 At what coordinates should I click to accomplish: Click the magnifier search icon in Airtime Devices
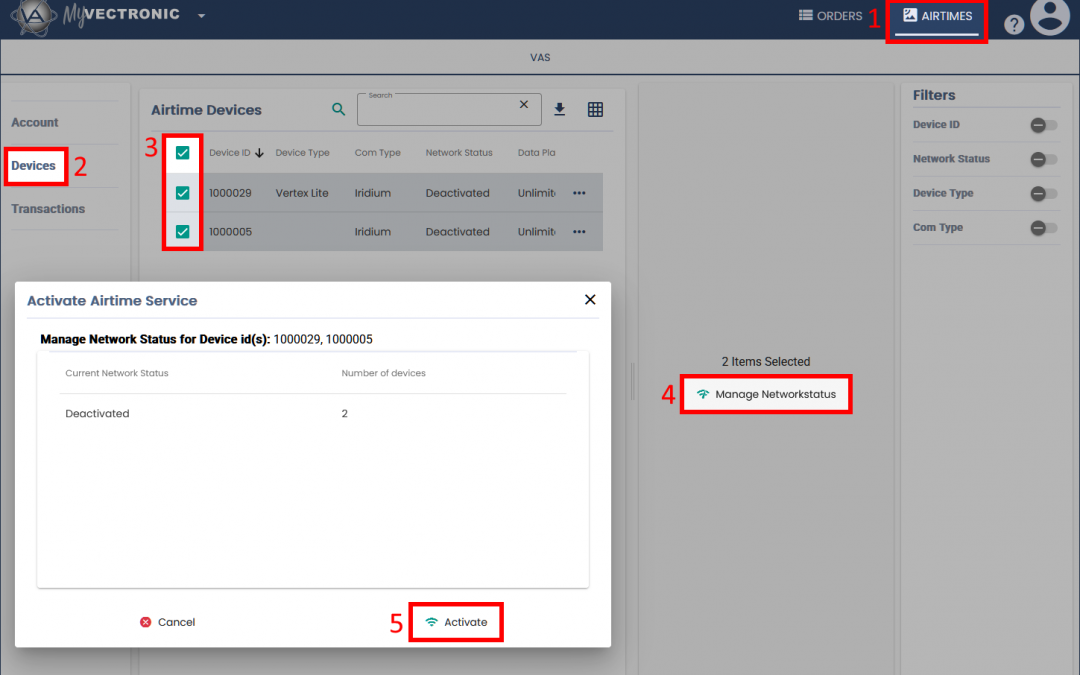pos(338,110)
